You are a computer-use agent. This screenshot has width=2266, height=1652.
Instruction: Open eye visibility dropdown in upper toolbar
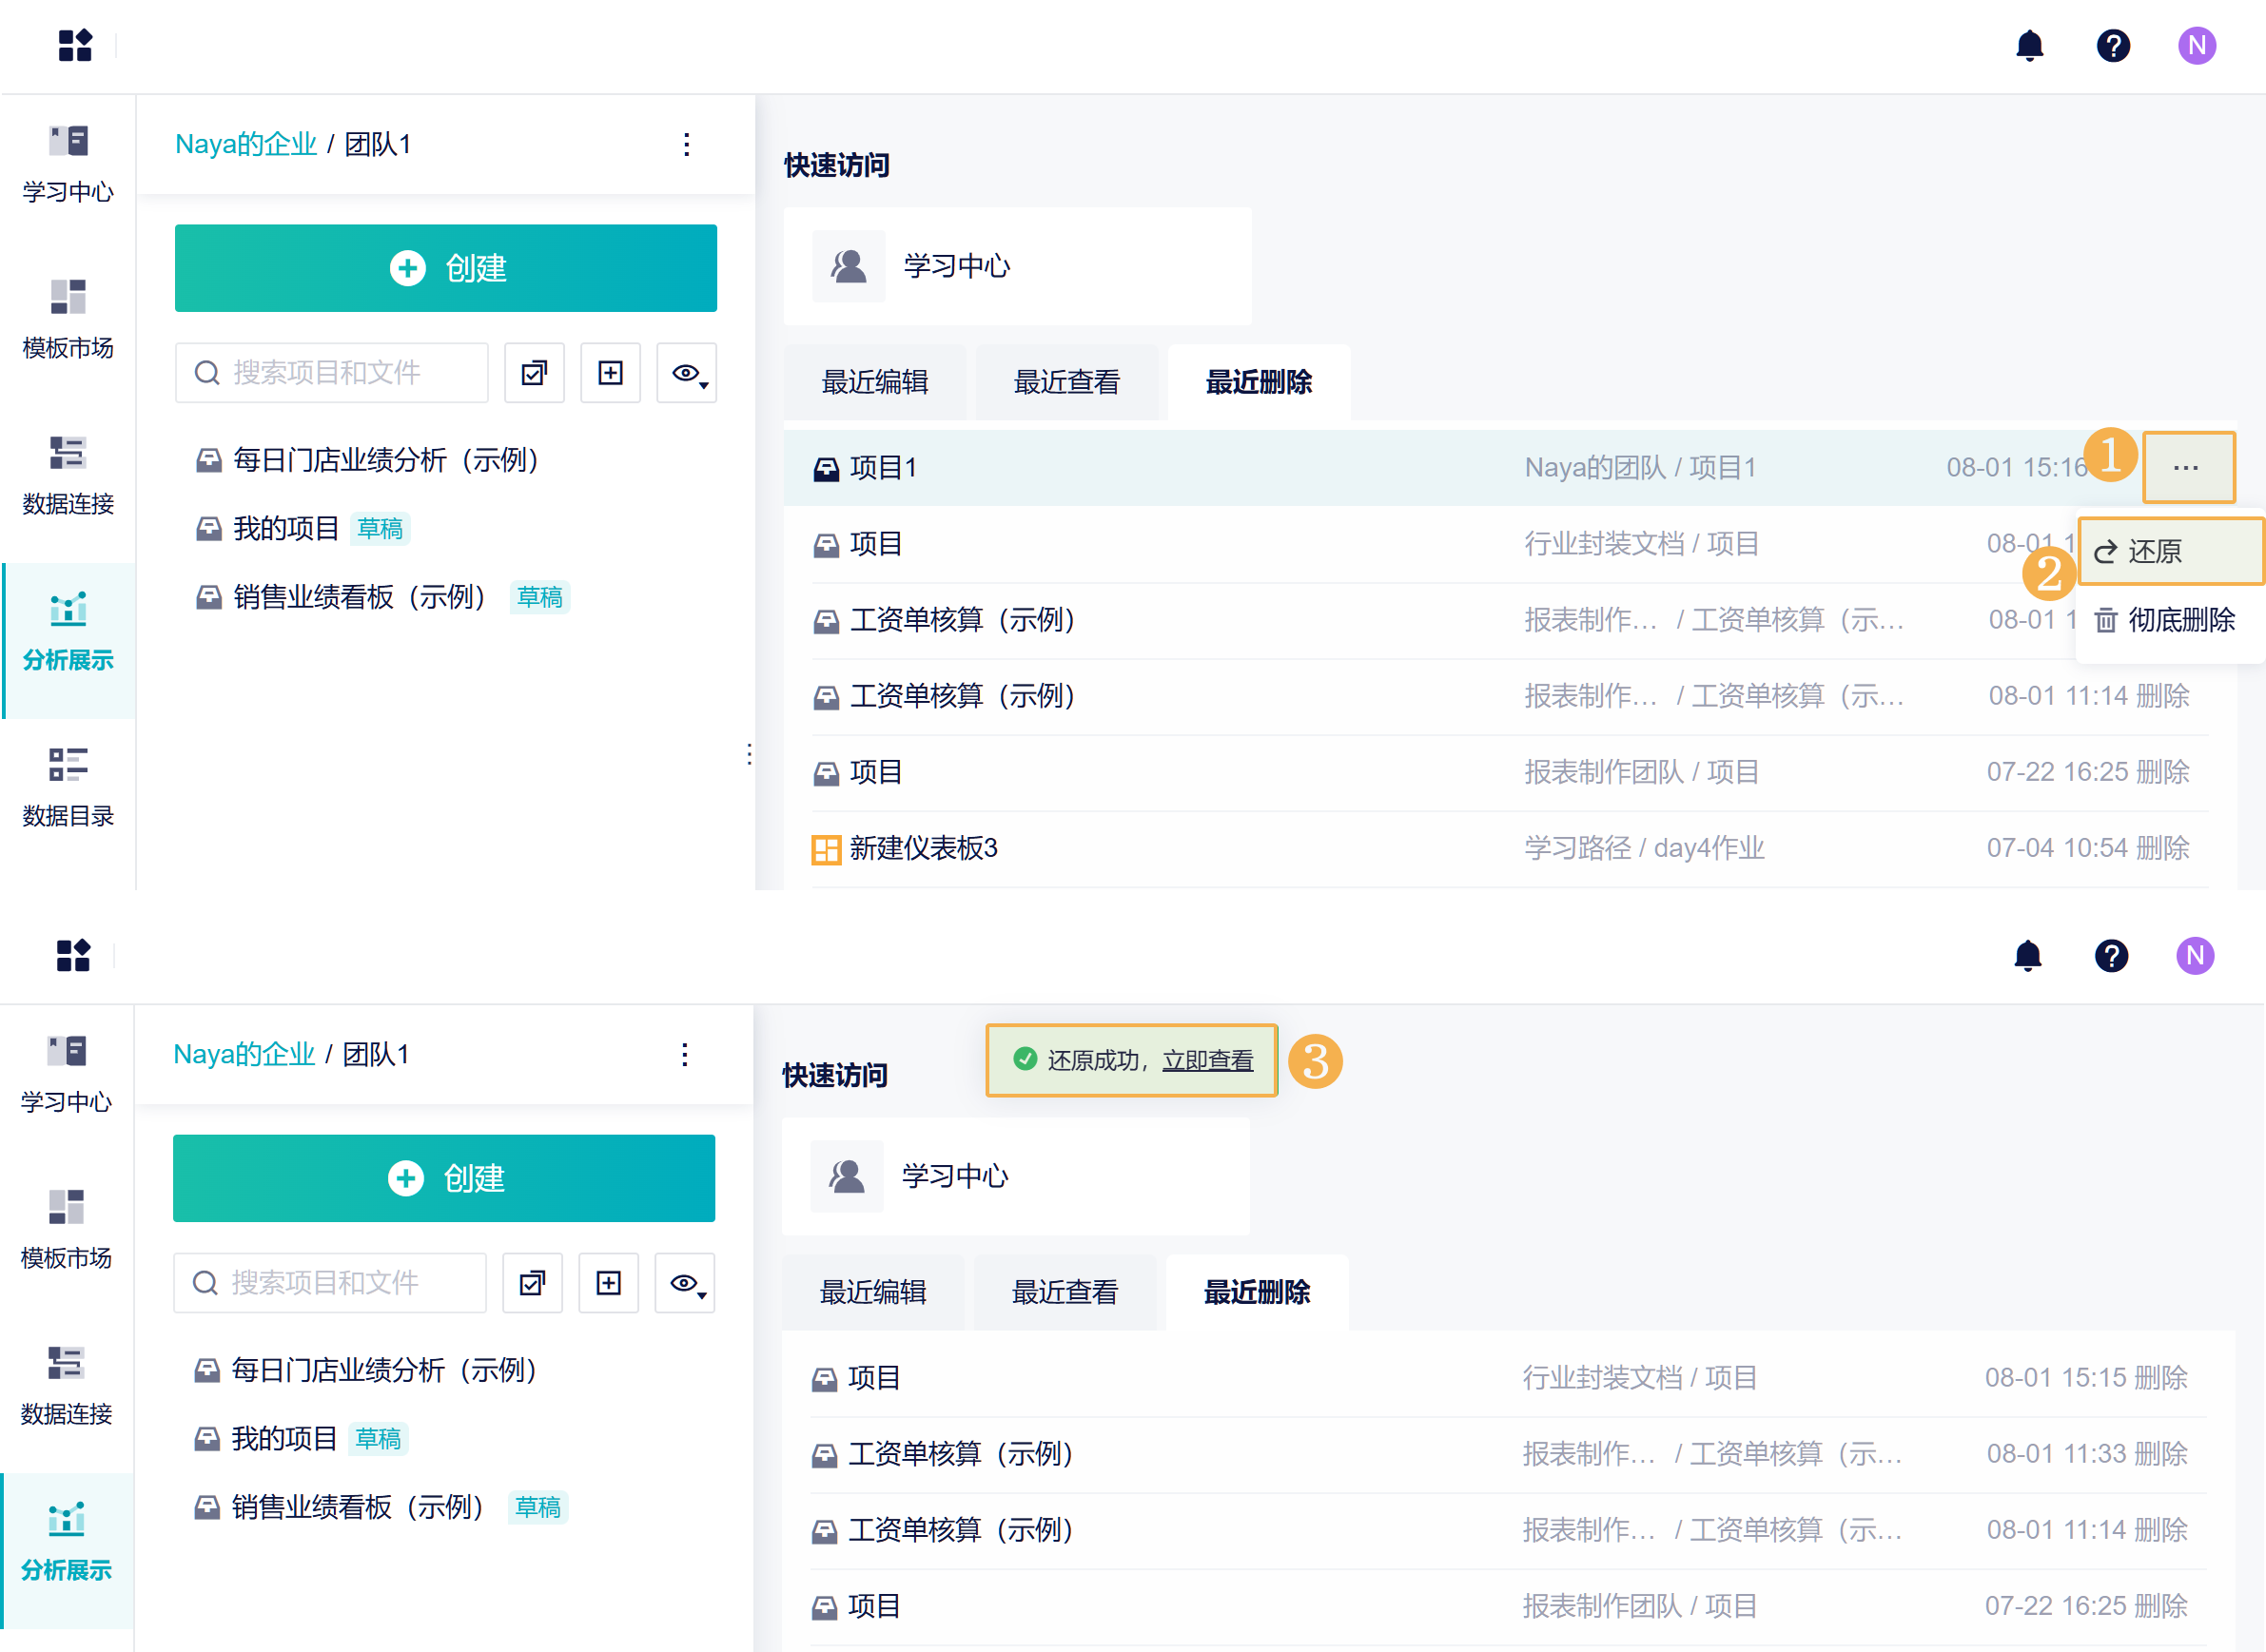(687, 373)
